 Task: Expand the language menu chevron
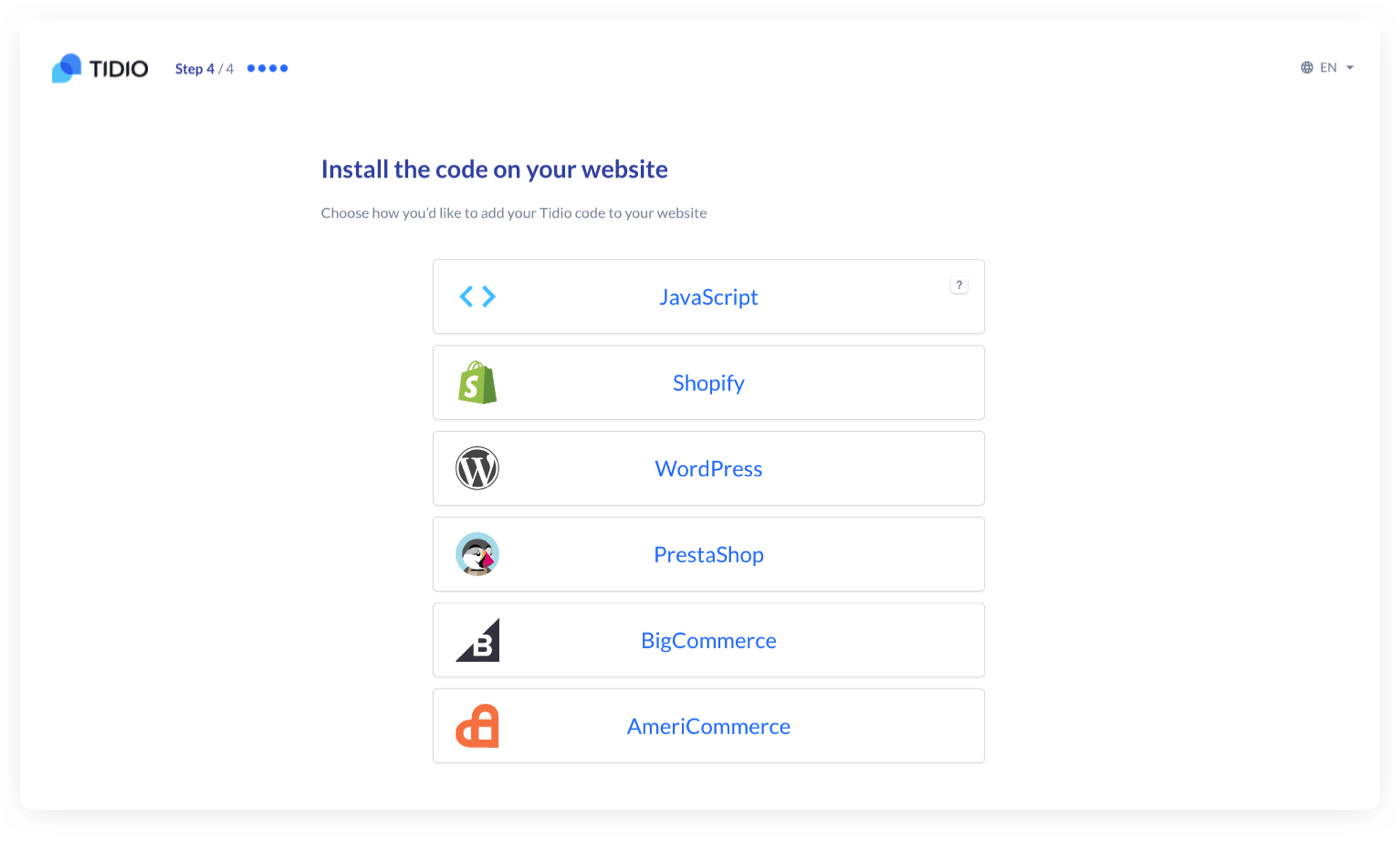(1350, 68)
